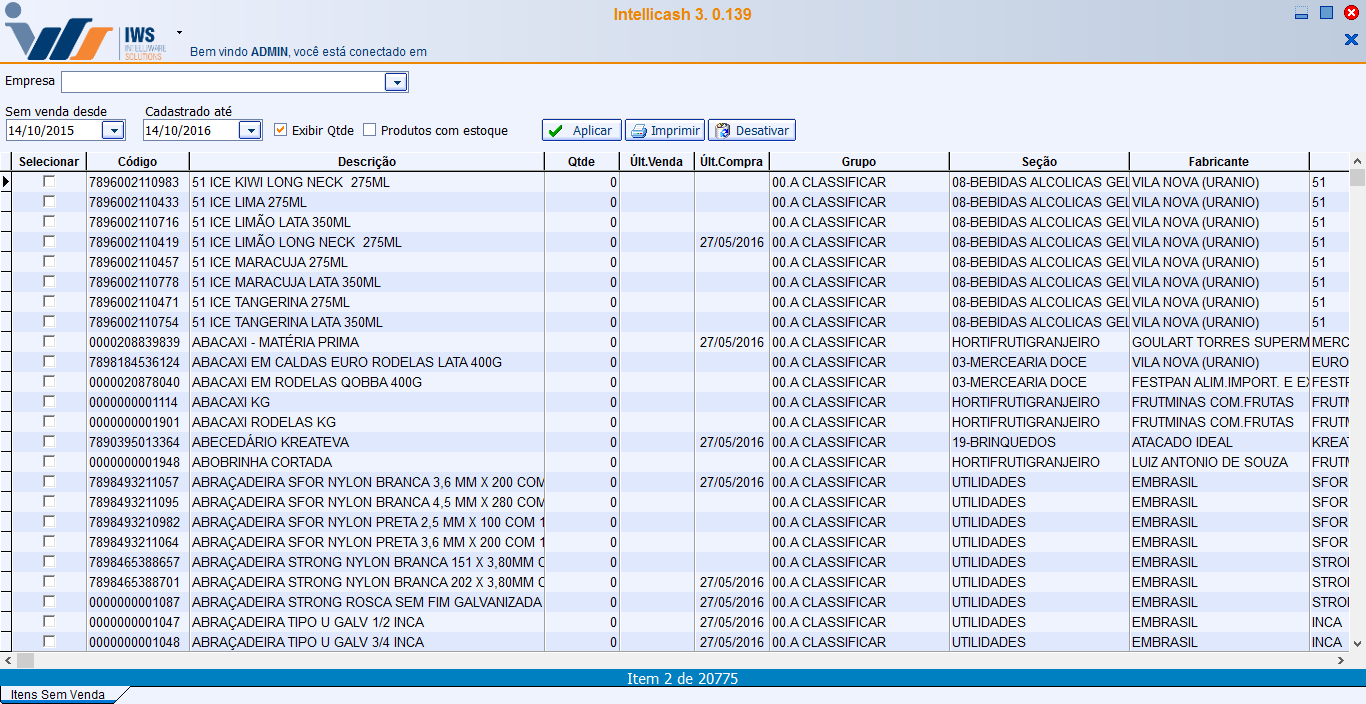Viewport: 1366px width, 704px height.
Task: Mark the 51 ICE MARACUJA 275ML row checkbox
Action: click(48, 262)
